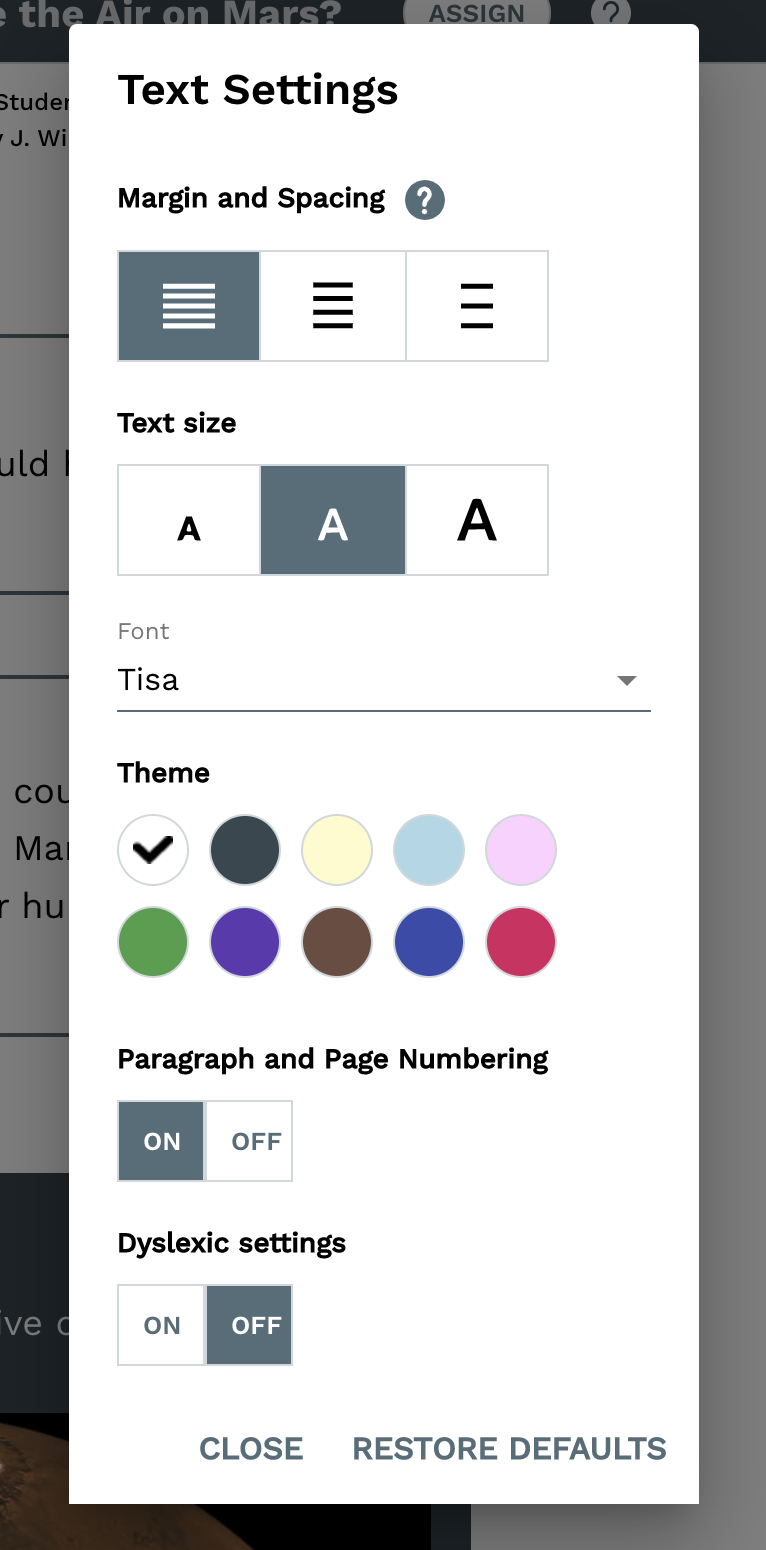Open the Font dropdown showing Tisa
This screenshot has width=766, height=1550.
click(x=384, y=680)
